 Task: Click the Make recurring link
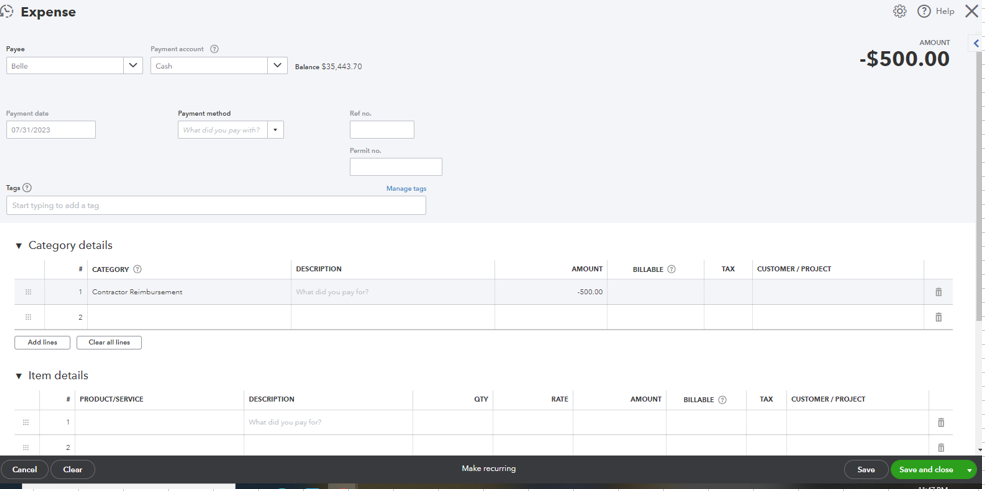pos(489,468)
